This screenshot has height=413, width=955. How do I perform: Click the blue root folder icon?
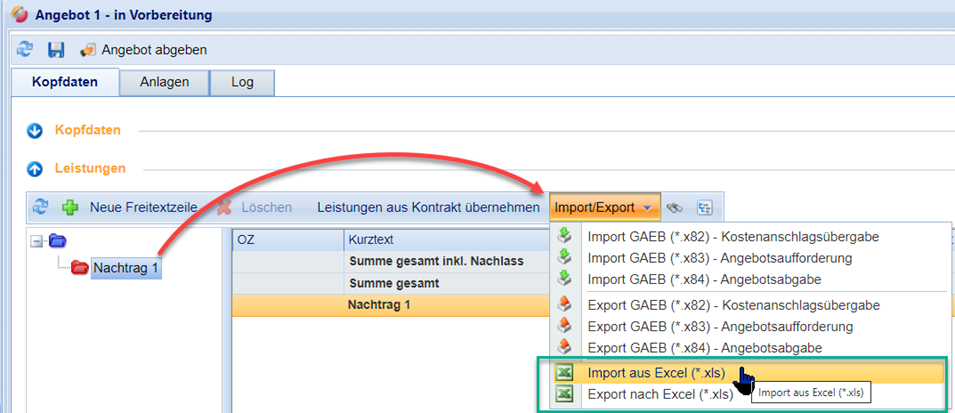tap(57, 241)
